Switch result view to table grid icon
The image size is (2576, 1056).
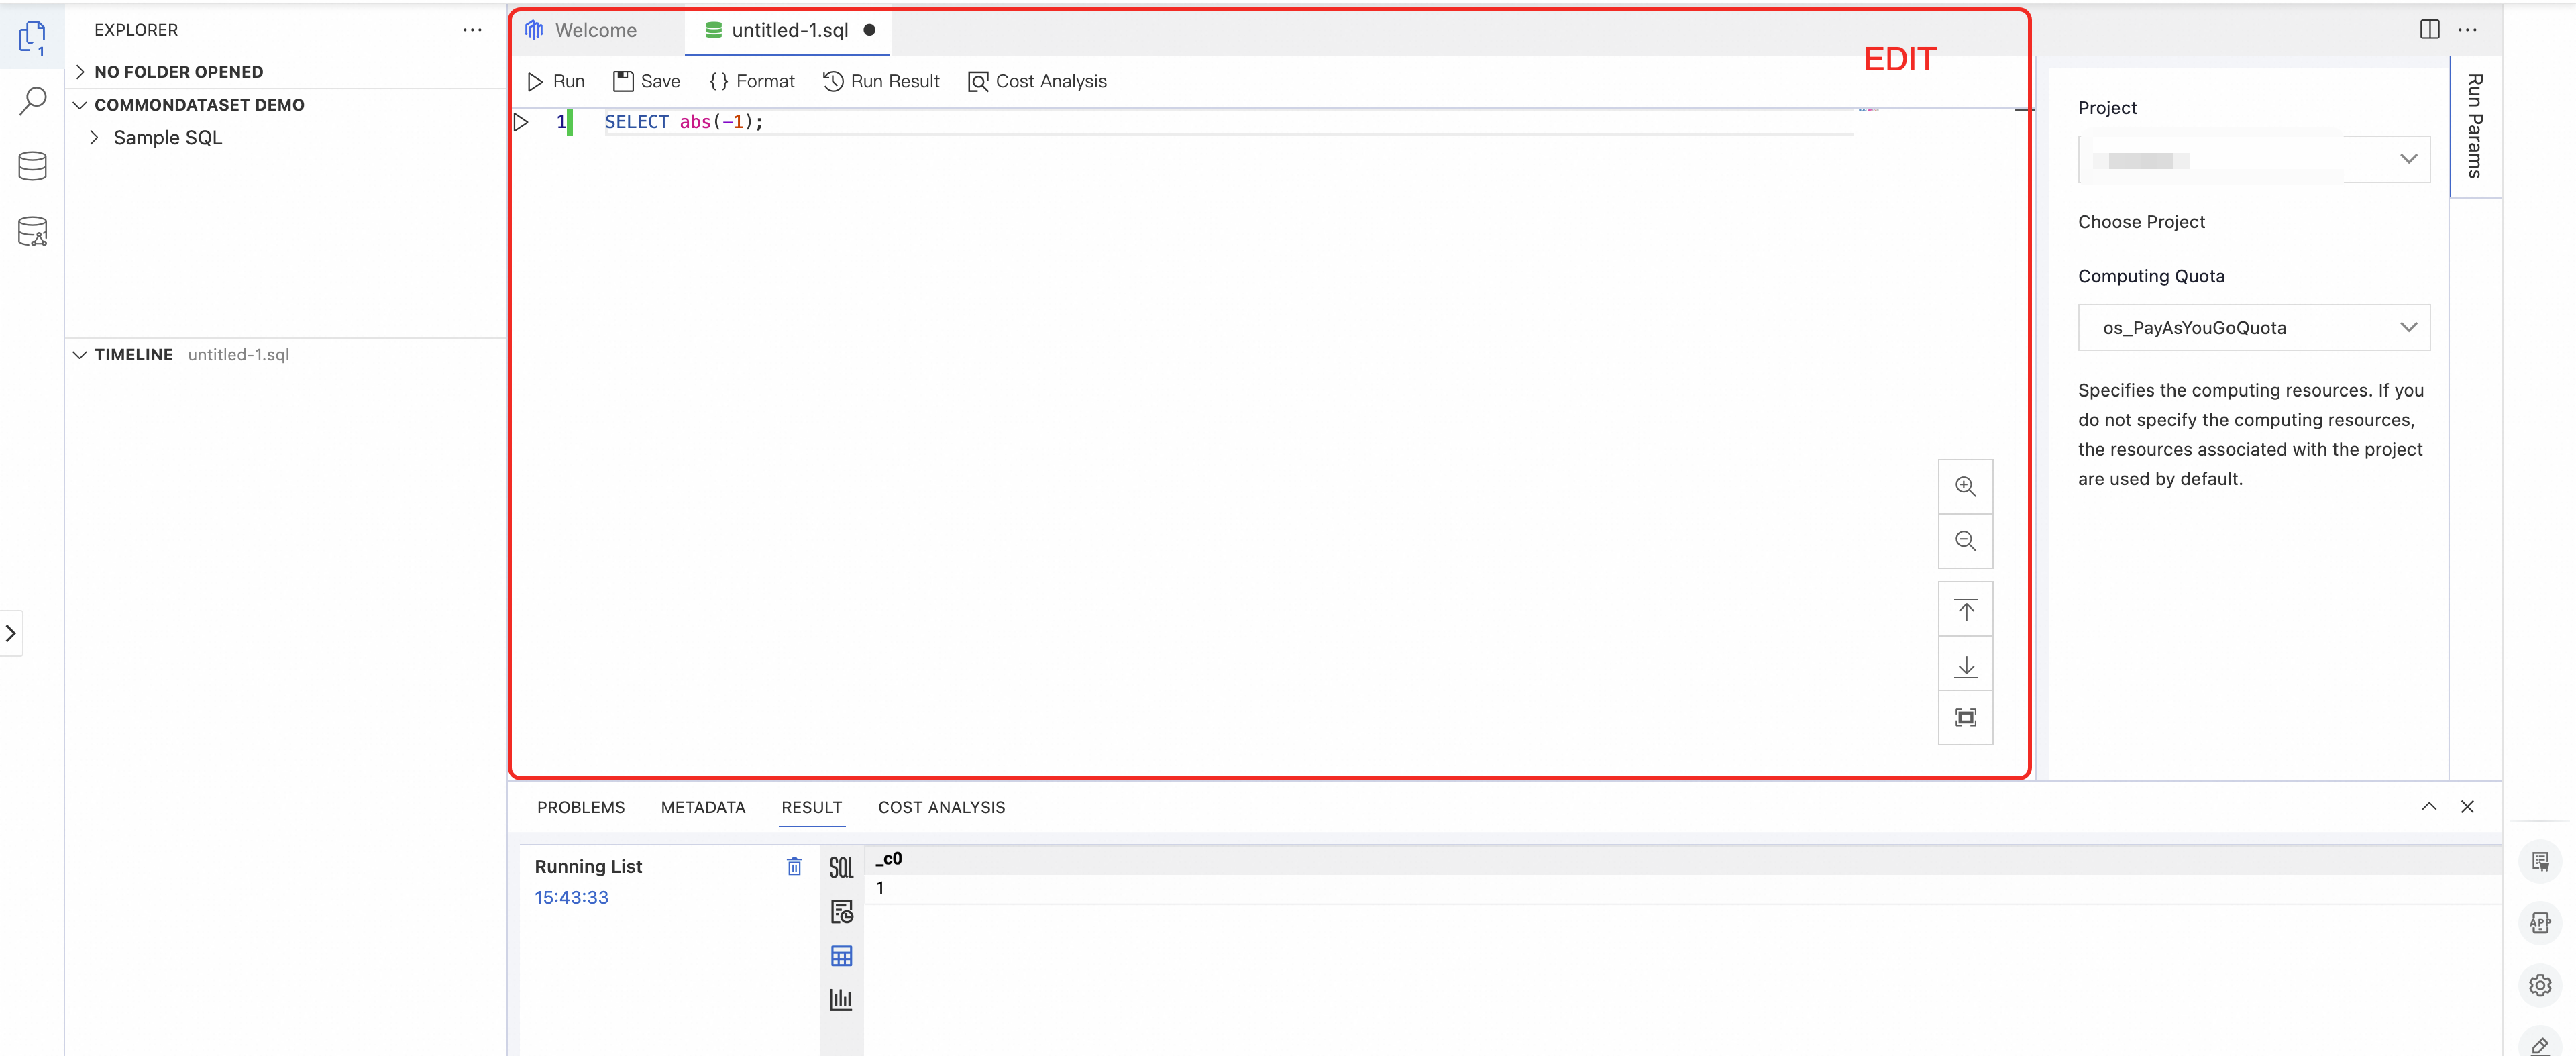(841, 956)
